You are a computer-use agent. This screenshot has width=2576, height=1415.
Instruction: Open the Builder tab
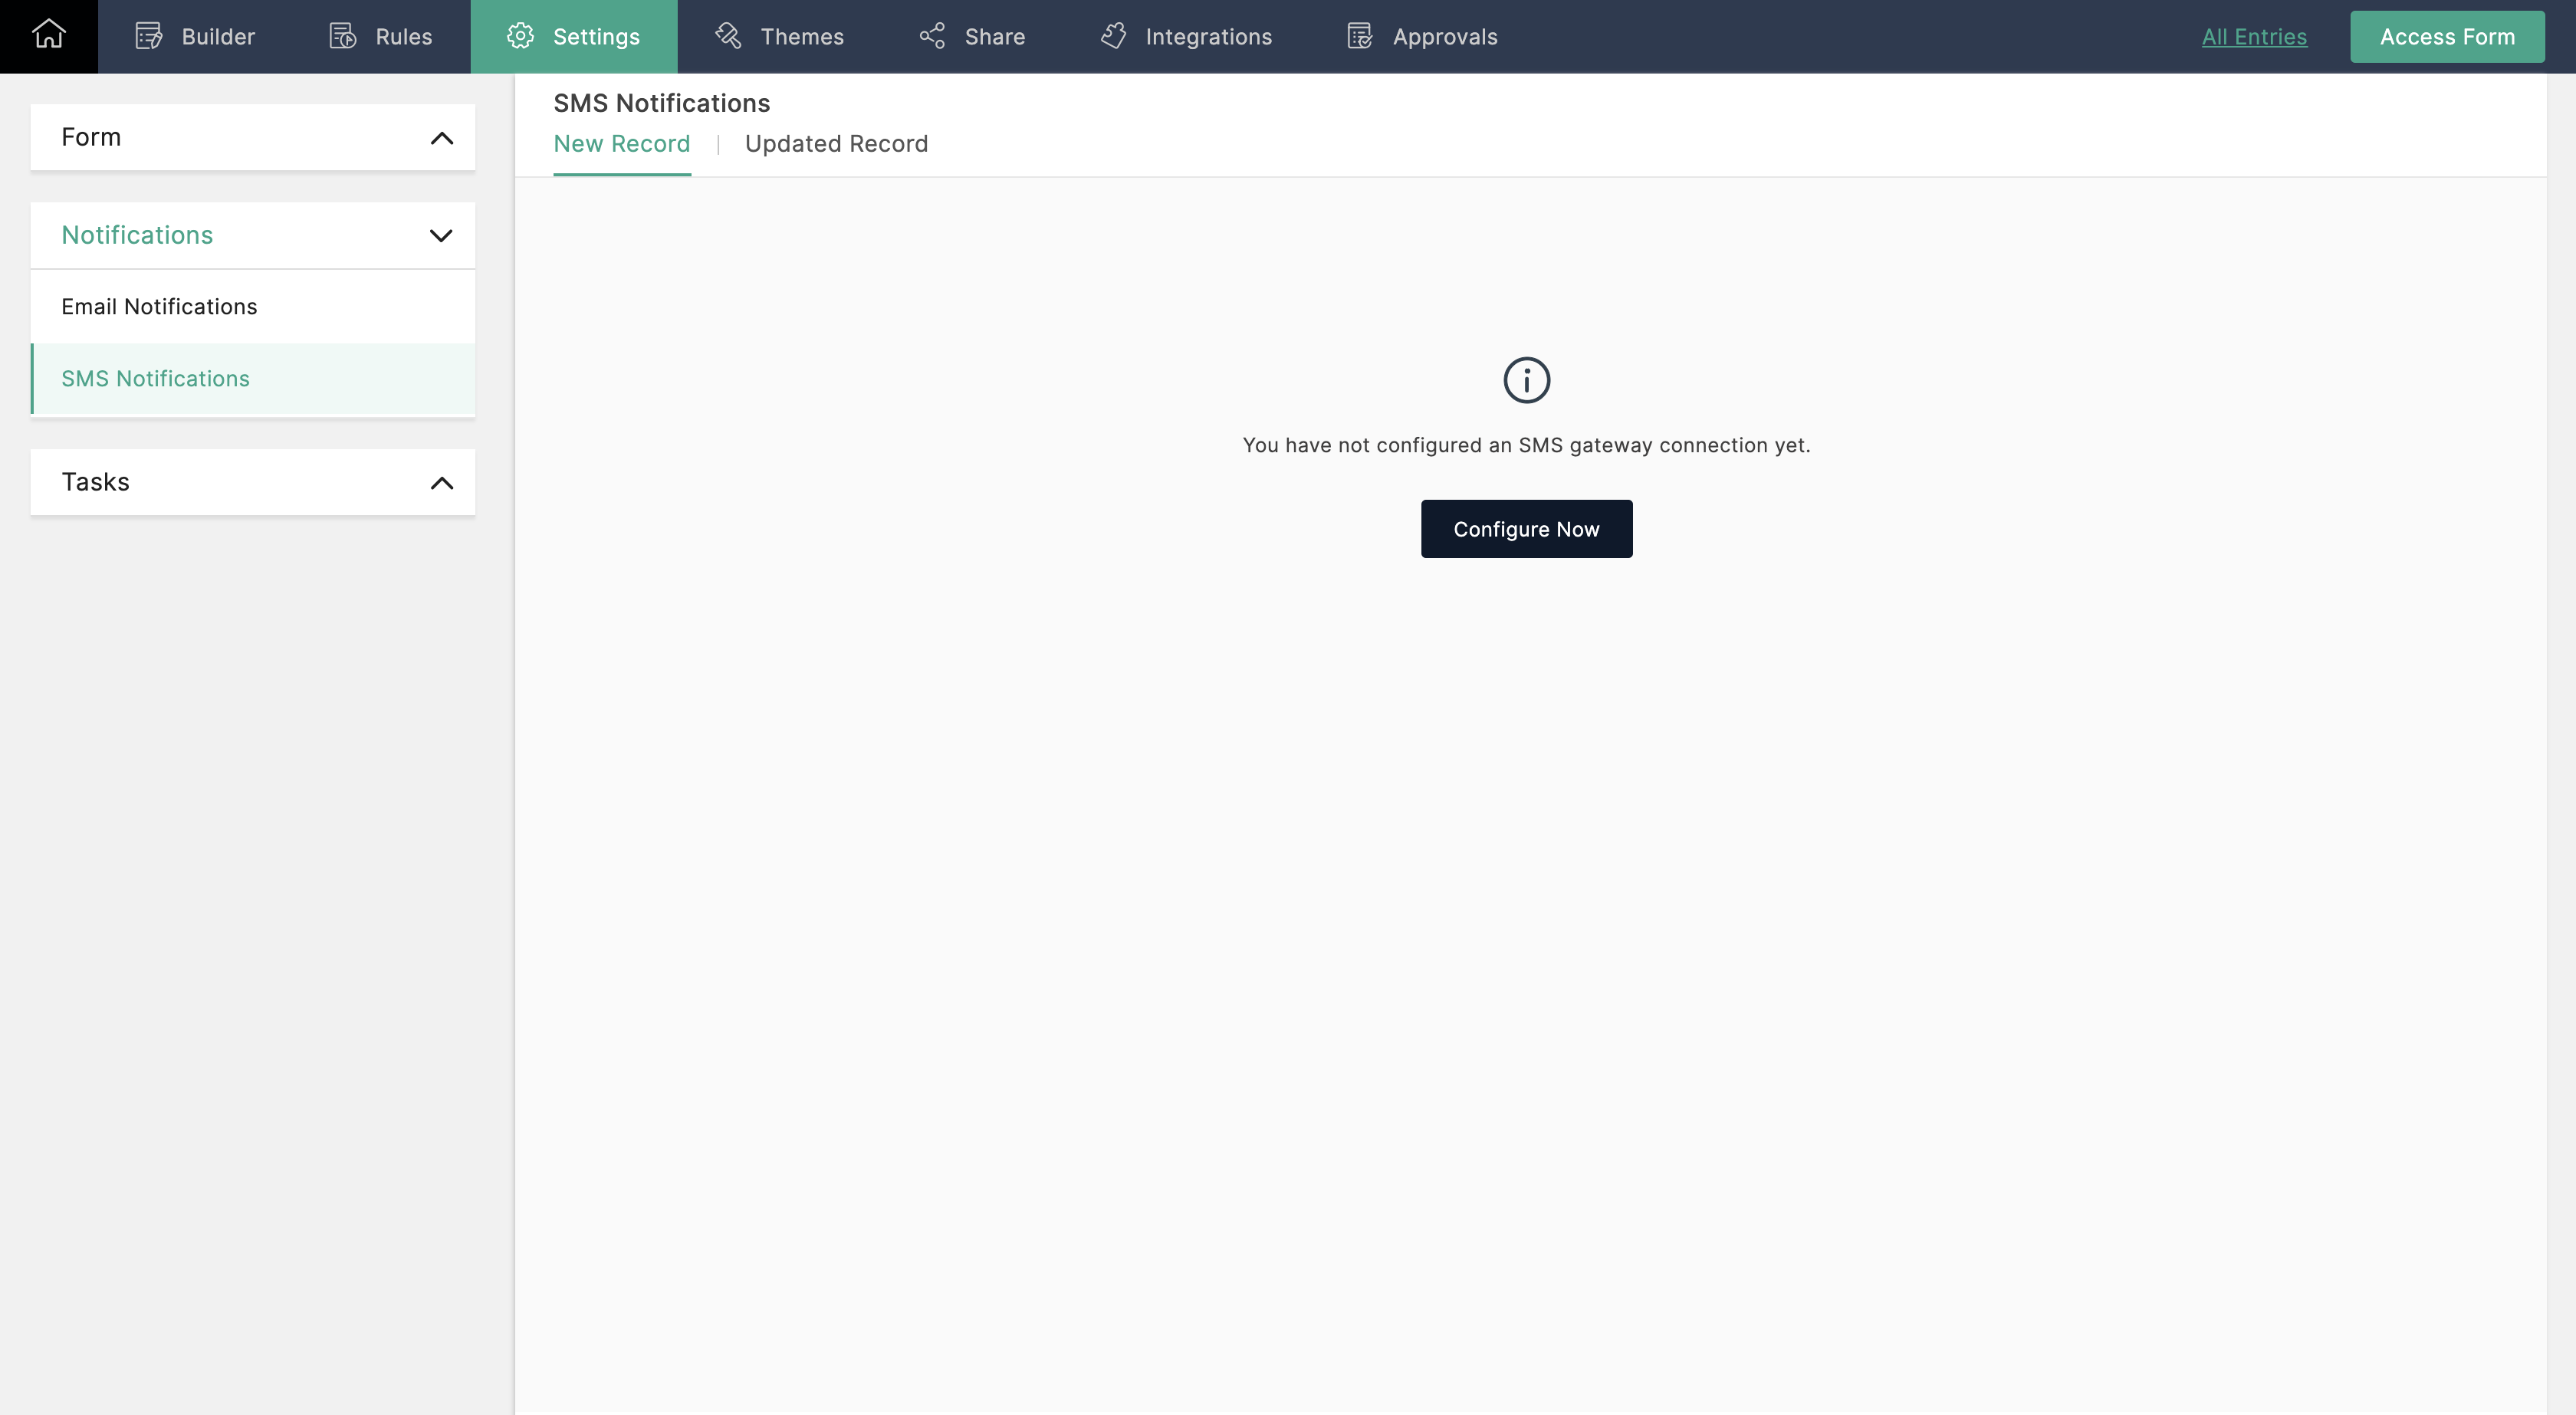[x=196, y=36]
